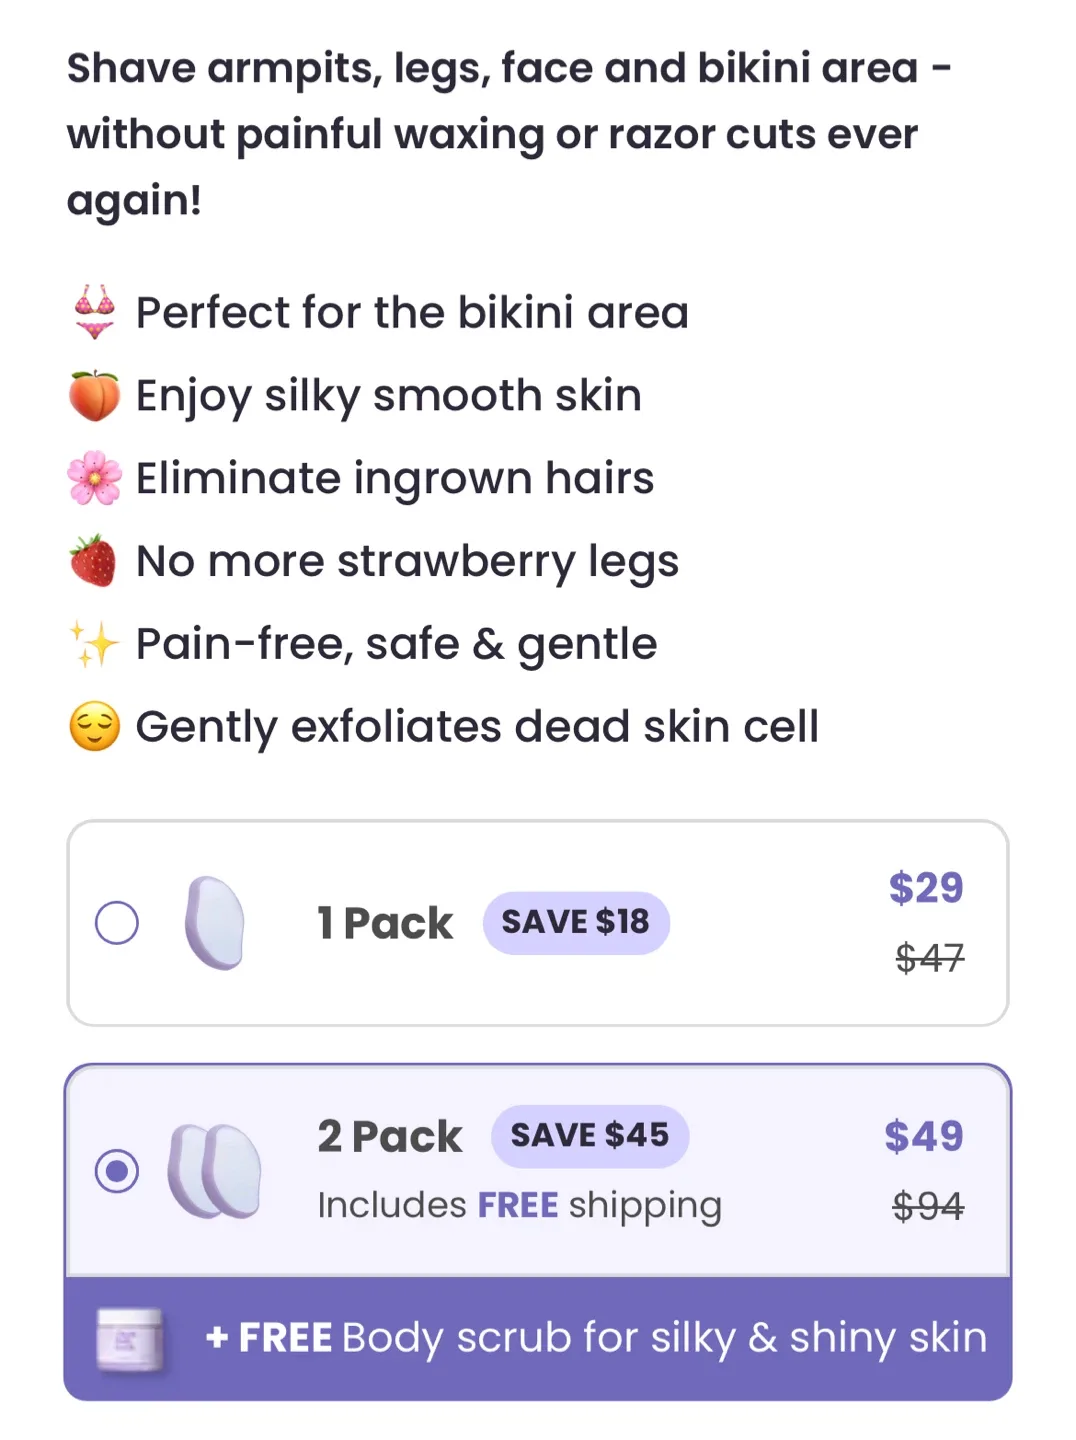Click the SAVE $18 badge
This screenshot has width=1076, height=1440.
(x=576, y=922)
